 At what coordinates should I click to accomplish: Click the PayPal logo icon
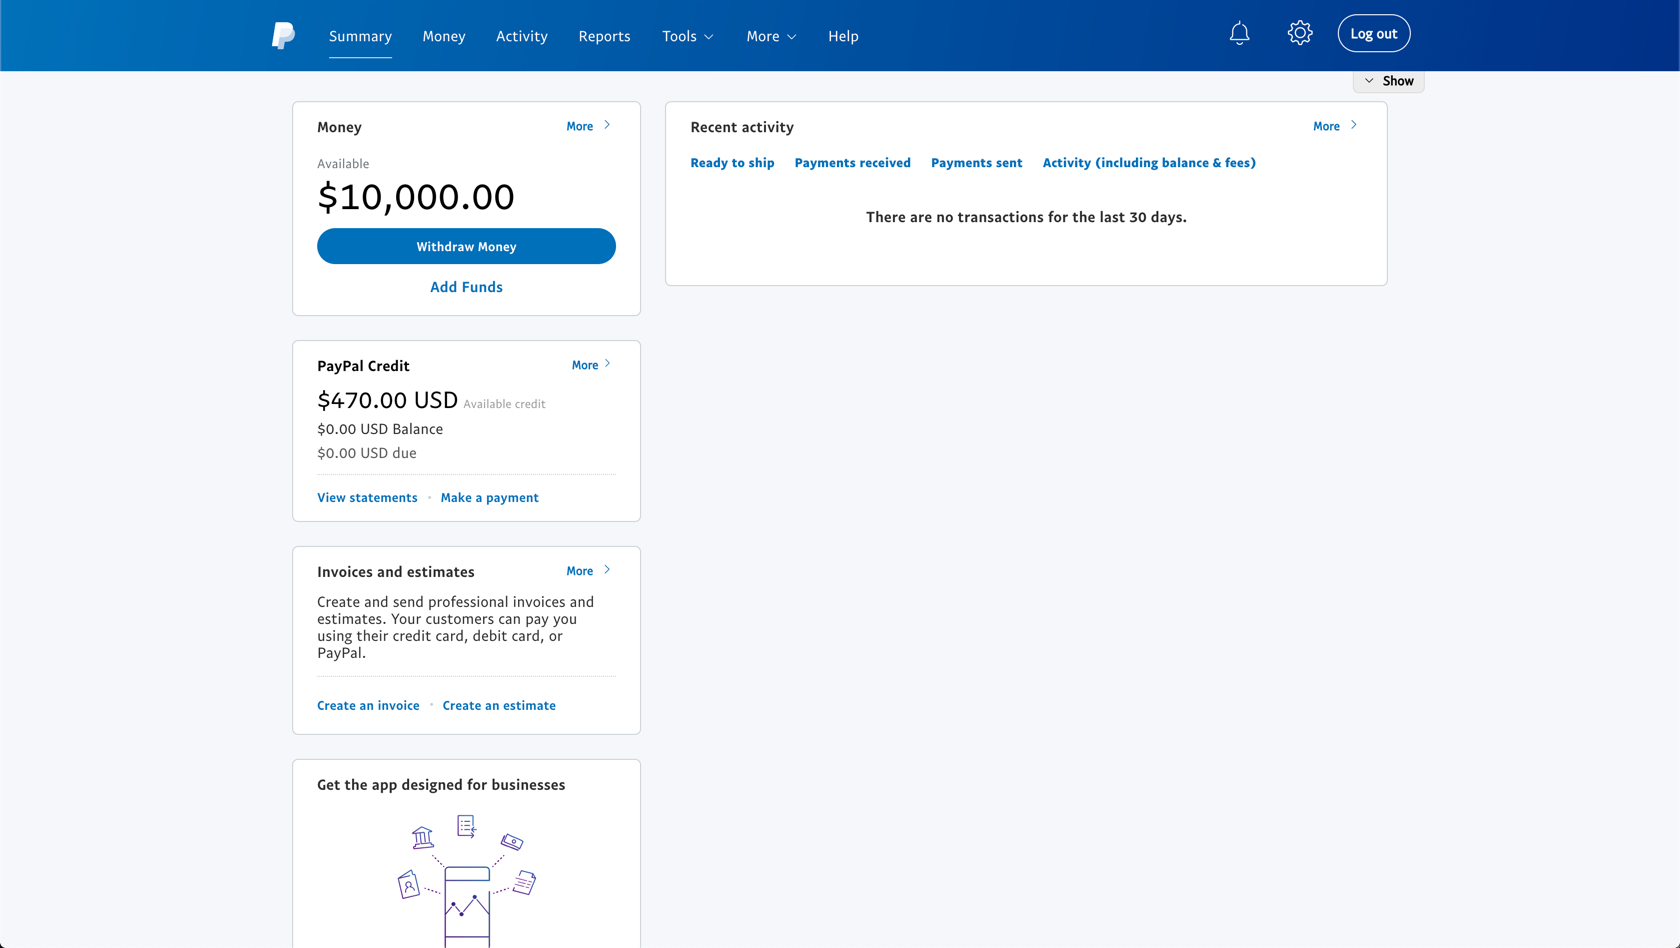(x=283, y=36)
